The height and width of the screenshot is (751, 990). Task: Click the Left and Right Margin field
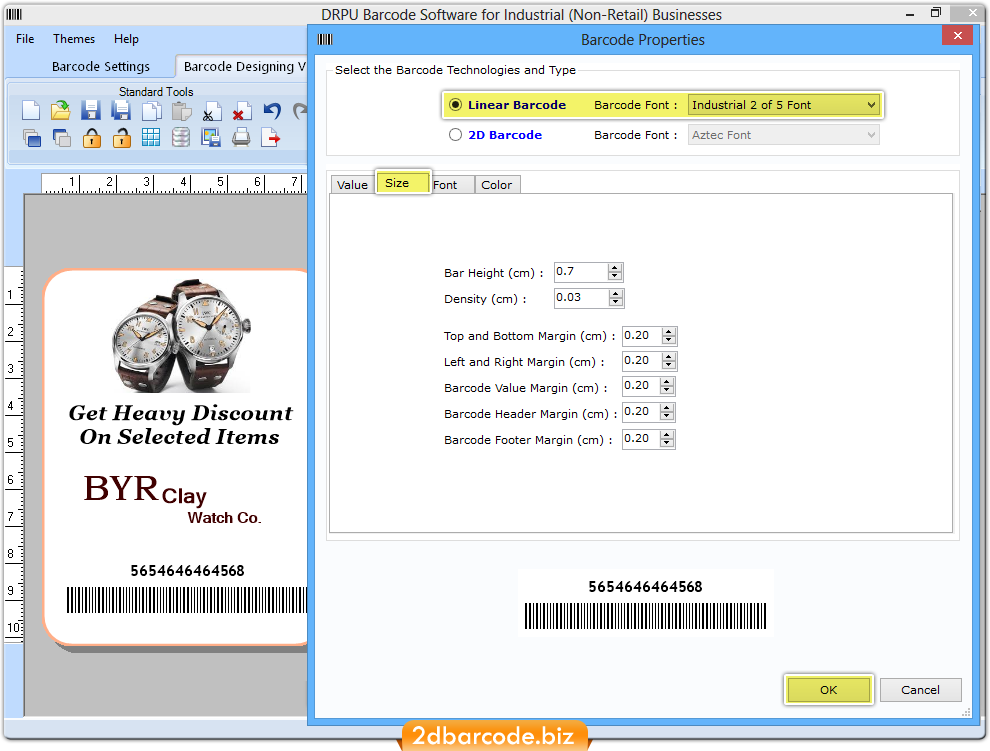click(x=642, y=361)
